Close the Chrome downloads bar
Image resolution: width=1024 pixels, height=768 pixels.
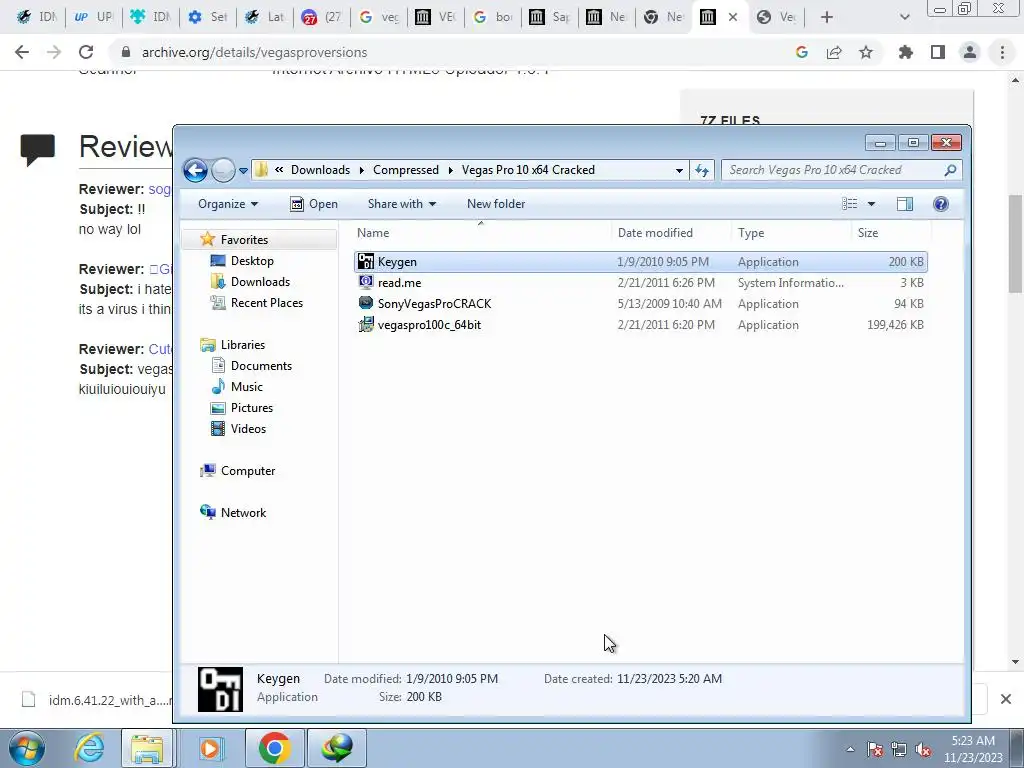tap(1006, 699)
